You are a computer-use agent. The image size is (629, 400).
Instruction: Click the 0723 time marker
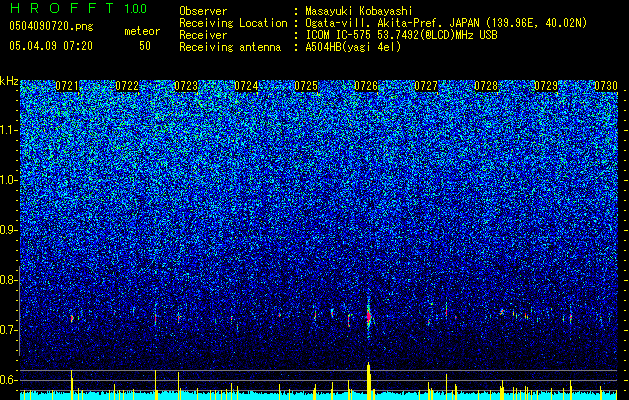187,86
